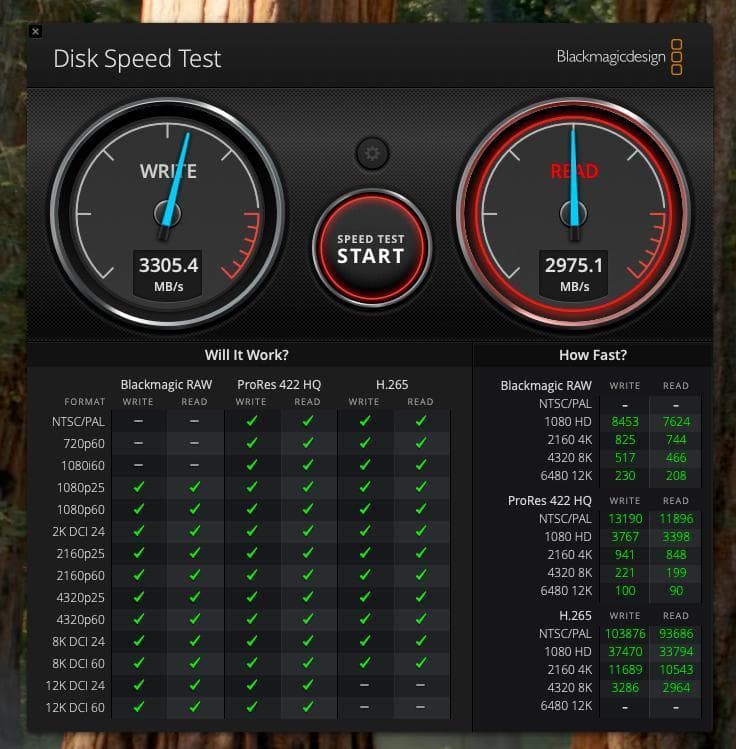Select the Will It Work? heading
The image size is (736, 749).
click(246, 355)
